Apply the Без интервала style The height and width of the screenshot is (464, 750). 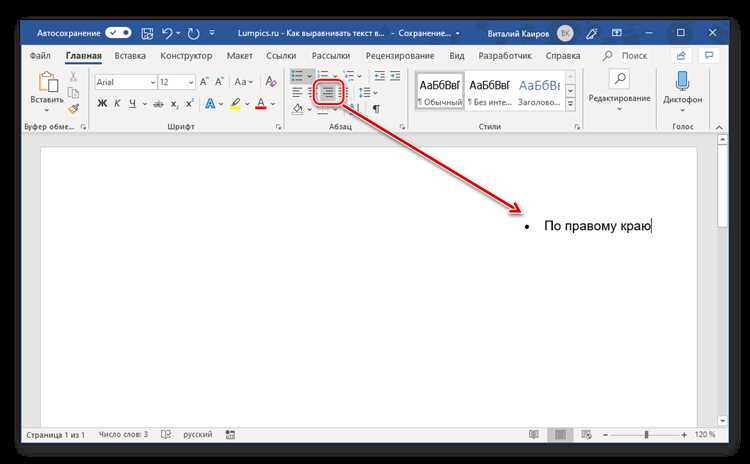490,91
